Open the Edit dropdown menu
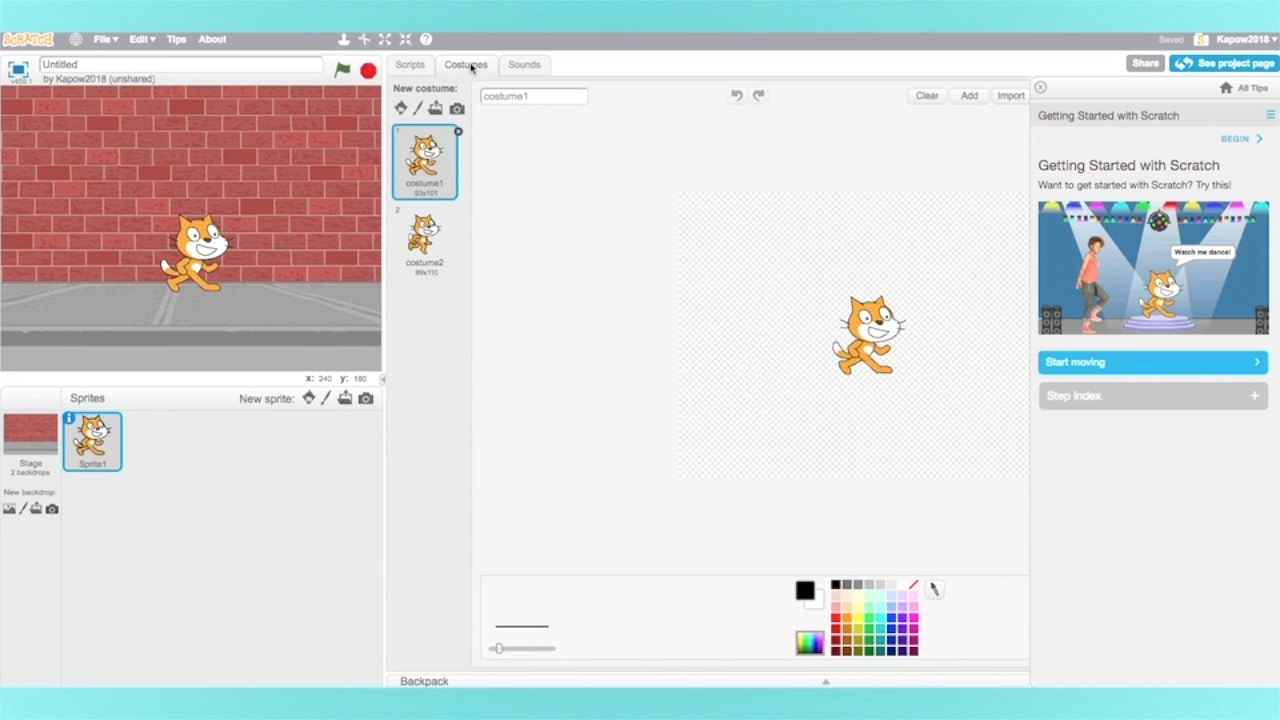Viewport: 1280px width, 720px height. pos(141,39)
